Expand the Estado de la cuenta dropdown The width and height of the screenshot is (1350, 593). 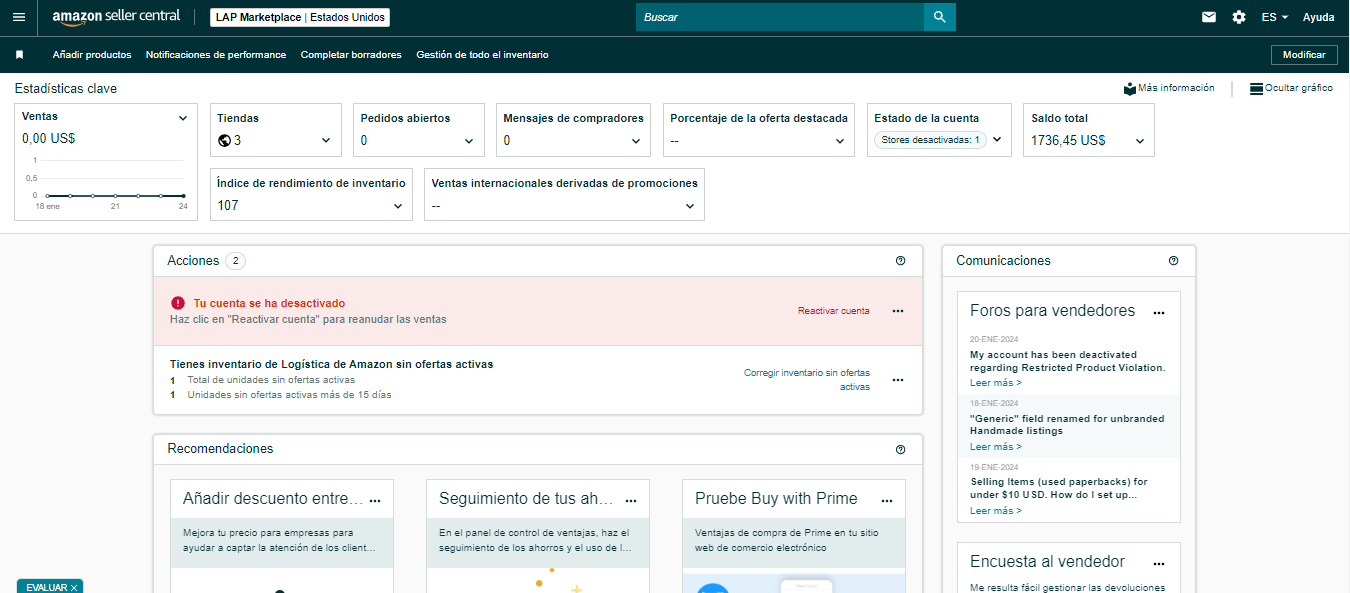click(x=996, y=140)
